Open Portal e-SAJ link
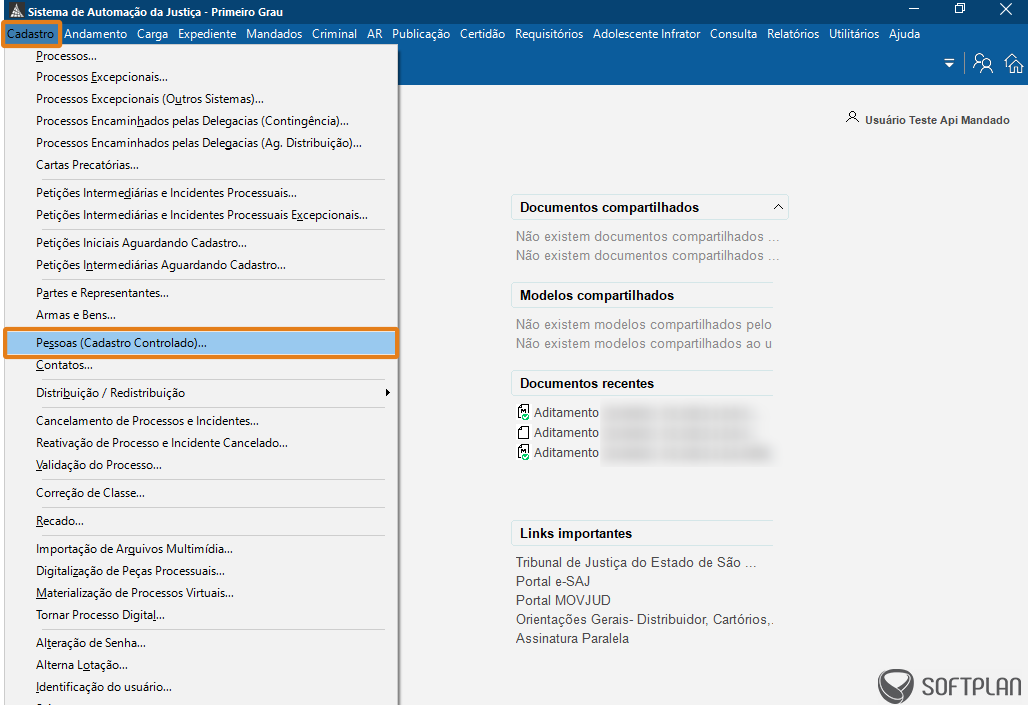This screenshot has height=705, width=1028. pos(553,581)
